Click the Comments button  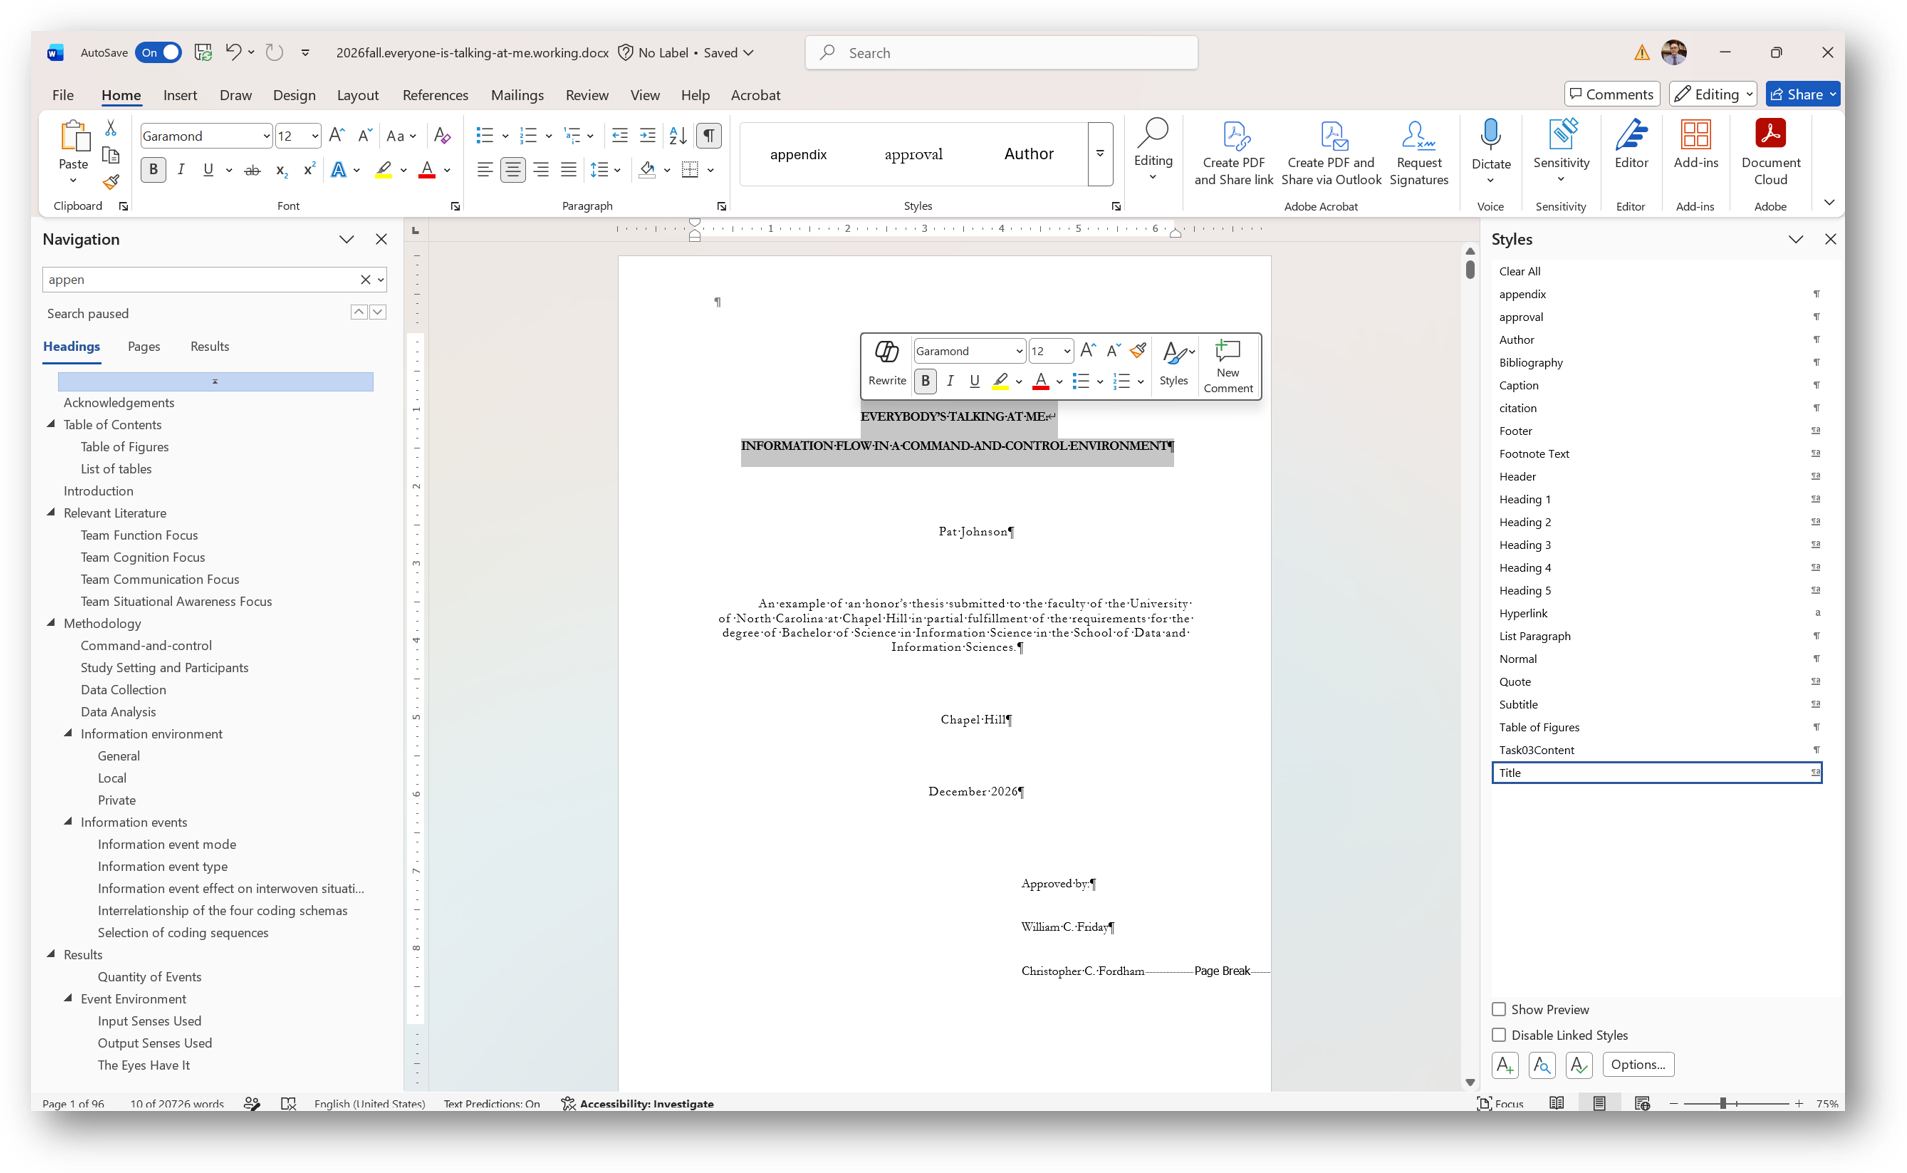pos(1611,94)
